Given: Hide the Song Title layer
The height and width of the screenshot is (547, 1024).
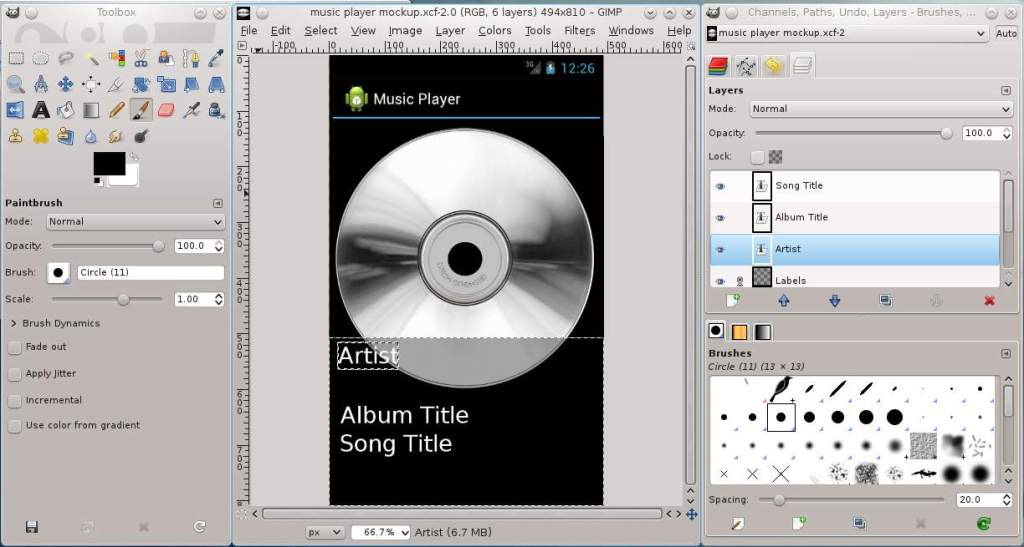Looking at the screenshot, I should (719, 186).
